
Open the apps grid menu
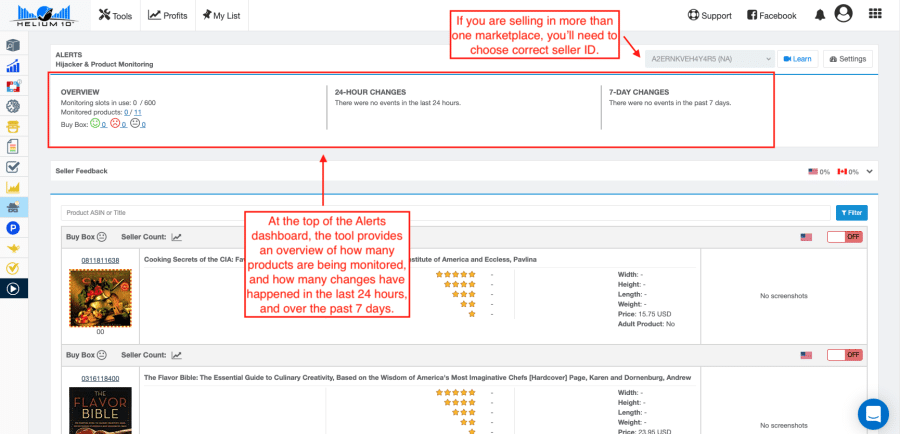(x=875, y=14)
